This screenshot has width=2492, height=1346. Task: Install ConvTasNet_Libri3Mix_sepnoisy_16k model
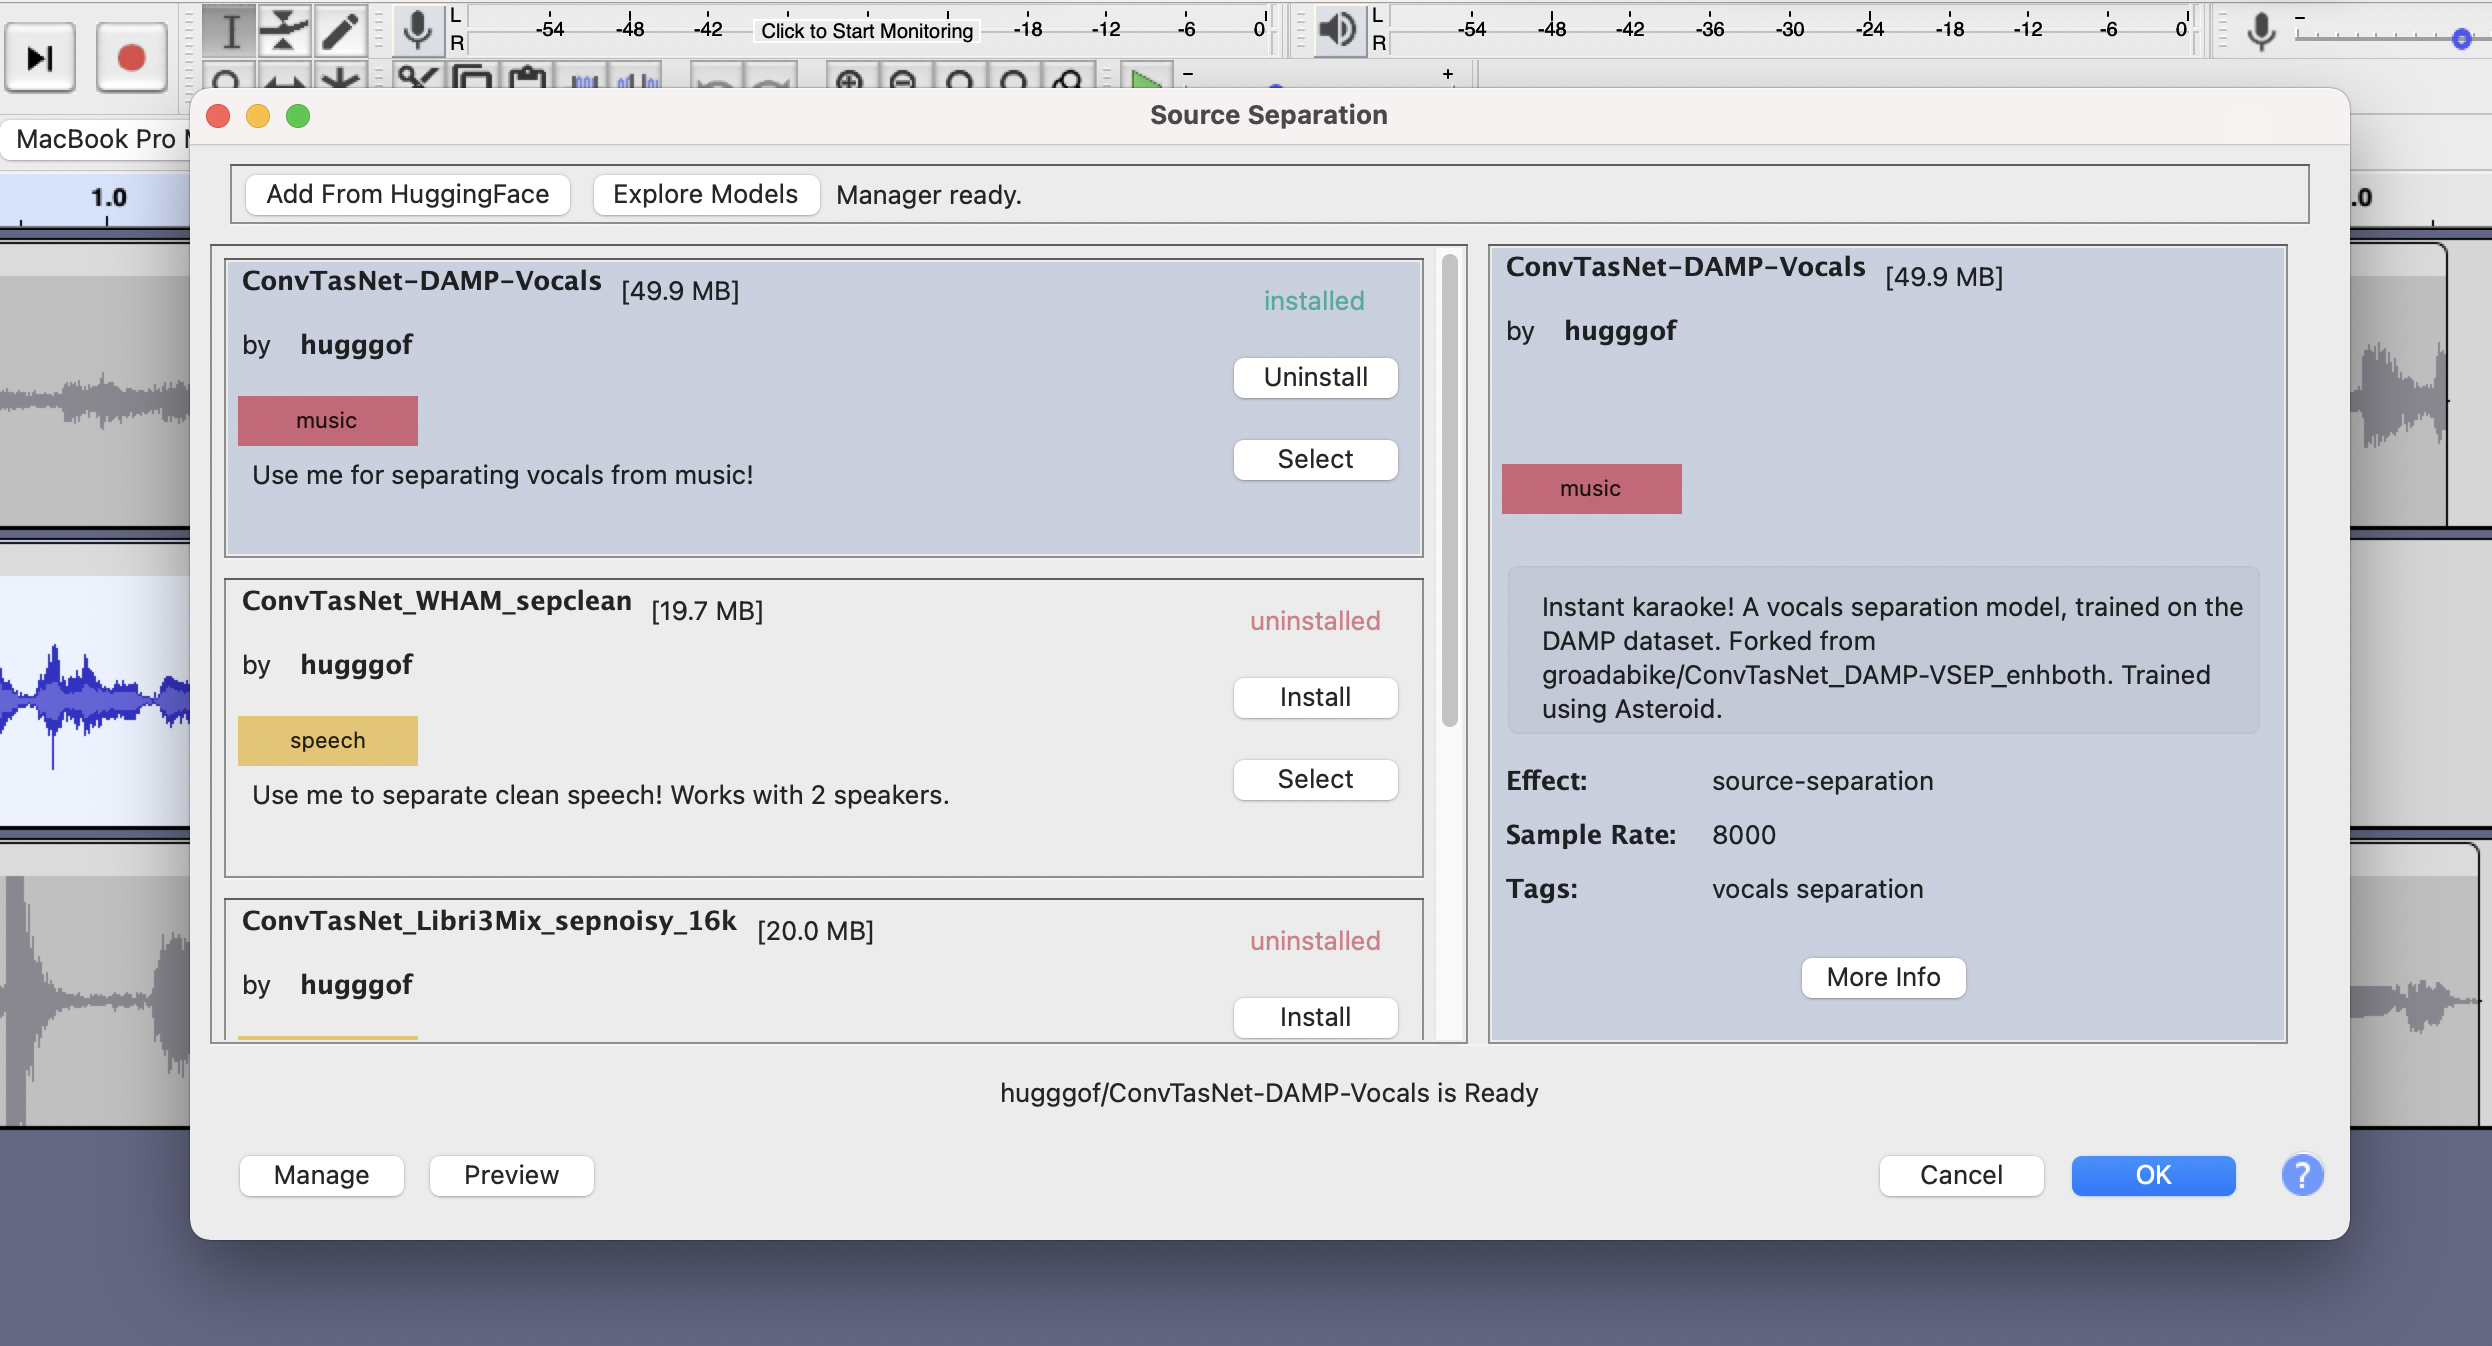1315,1017
